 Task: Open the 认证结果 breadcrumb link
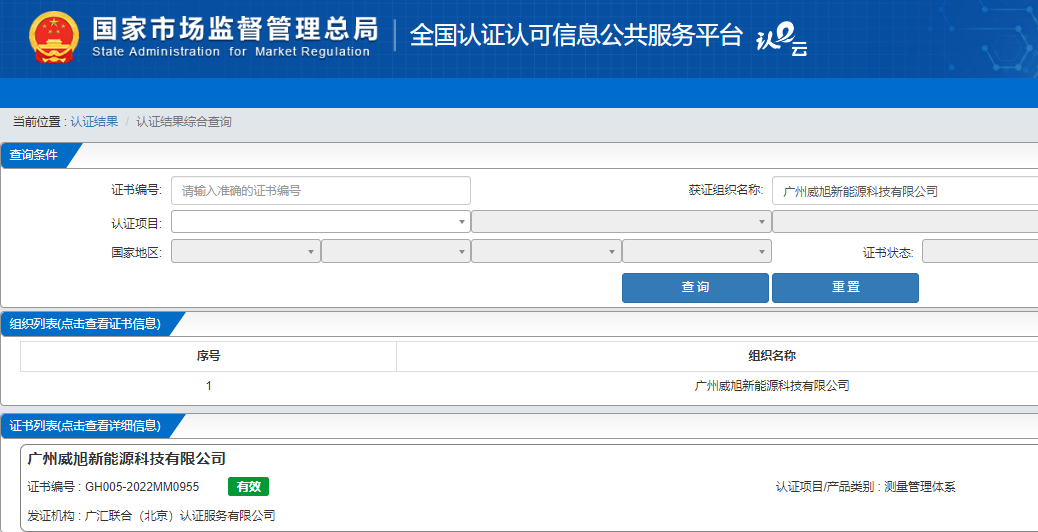coord(94,122)
